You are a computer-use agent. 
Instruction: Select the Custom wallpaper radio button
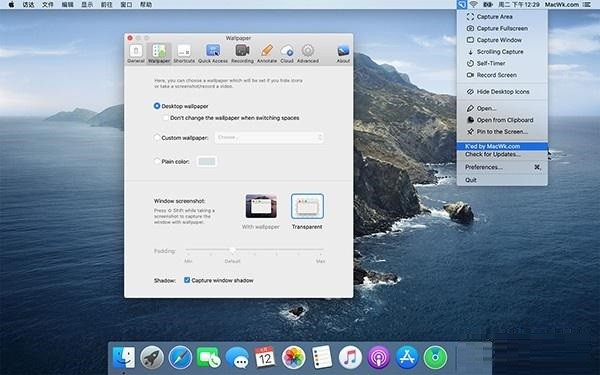click(157, 137)
